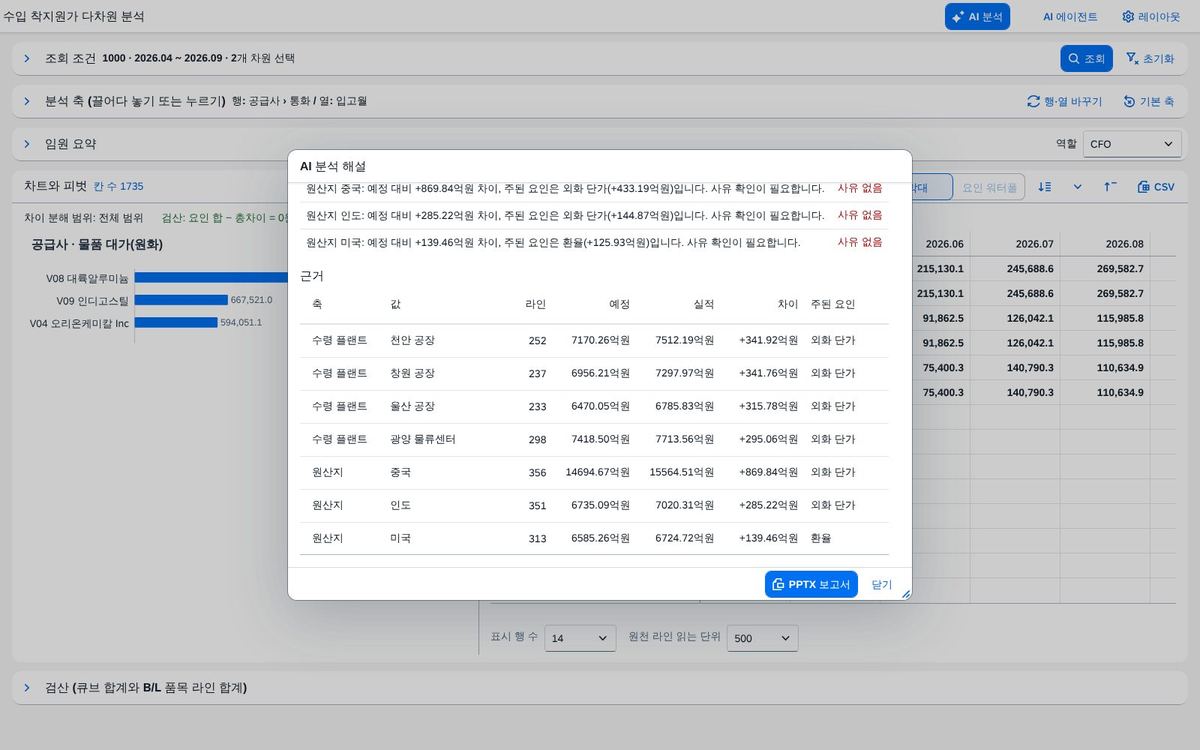Expand the 임원 요약 section
The image size is (1200, 750).
[27, 144]
